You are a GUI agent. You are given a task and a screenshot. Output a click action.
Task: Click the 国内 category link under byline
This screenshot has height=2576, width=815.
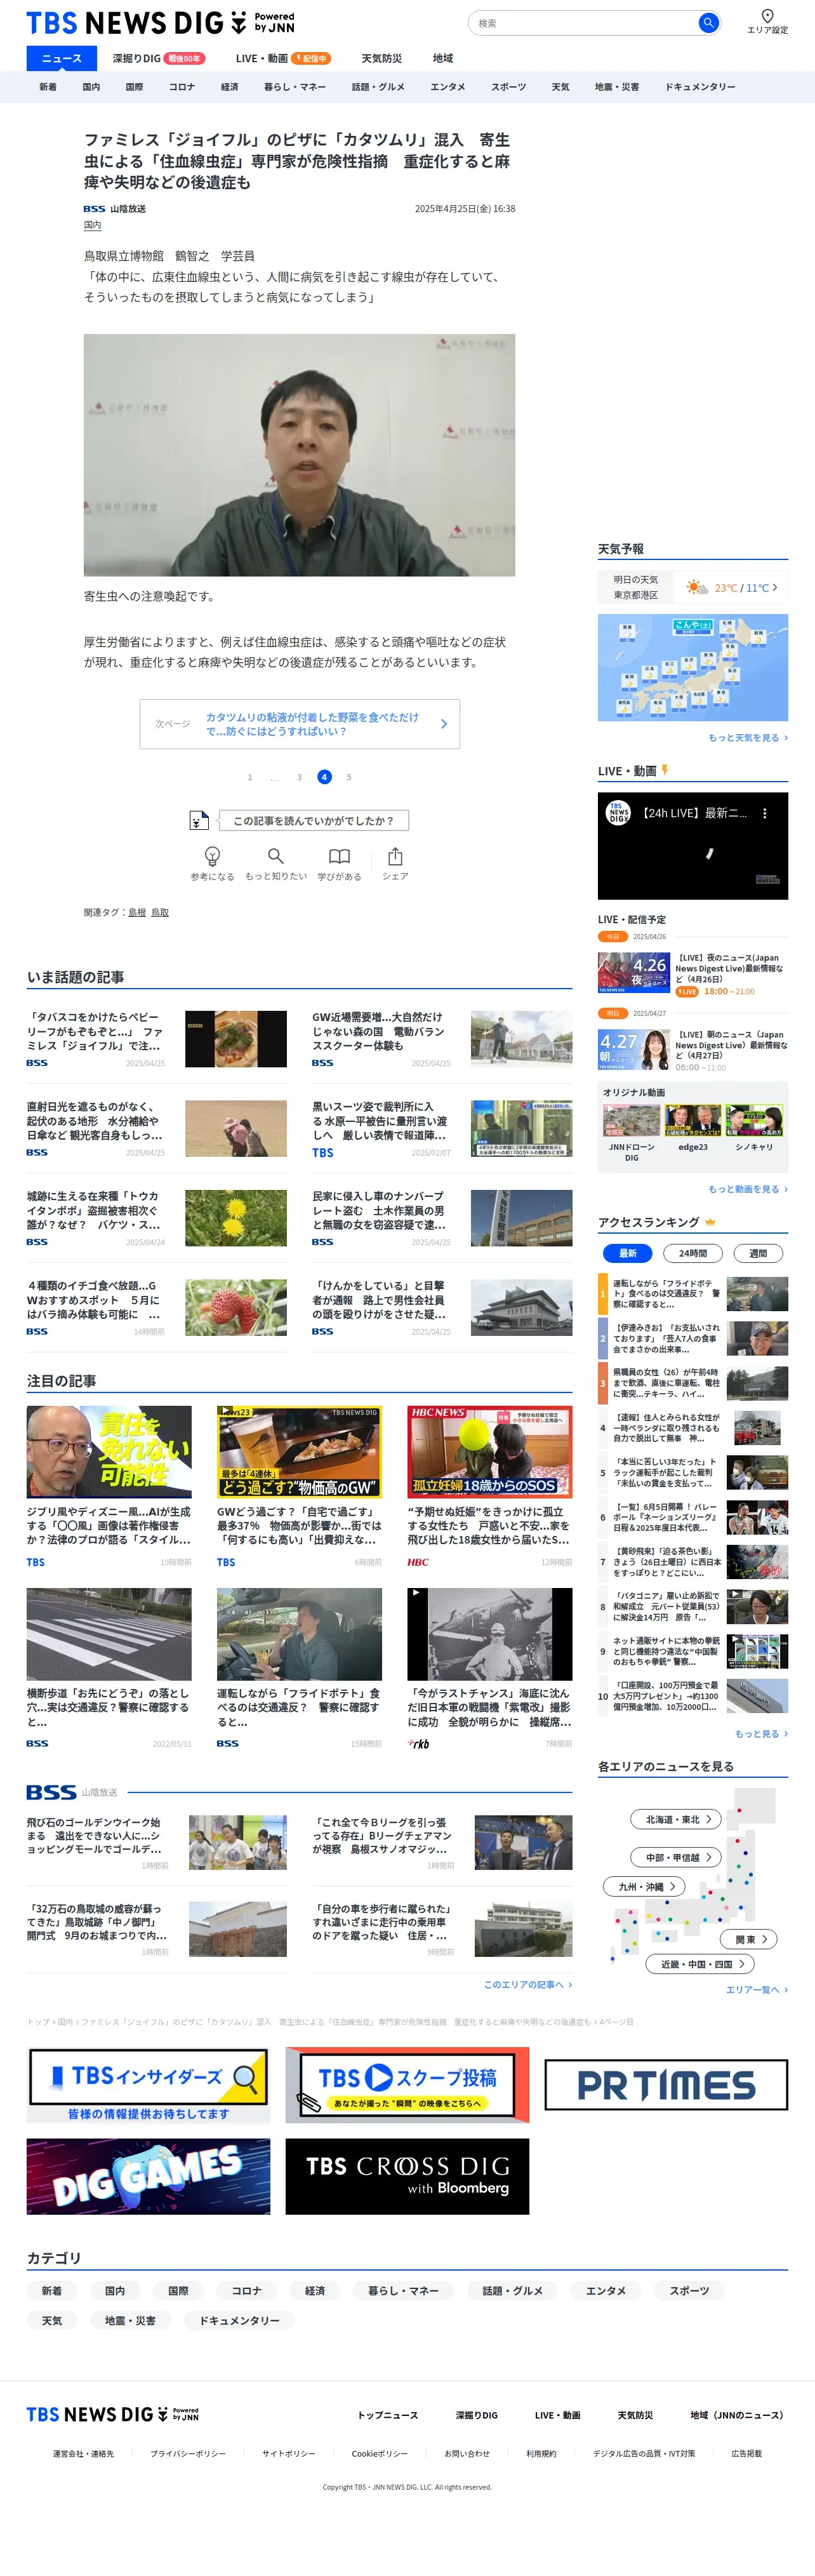point(92,225)
